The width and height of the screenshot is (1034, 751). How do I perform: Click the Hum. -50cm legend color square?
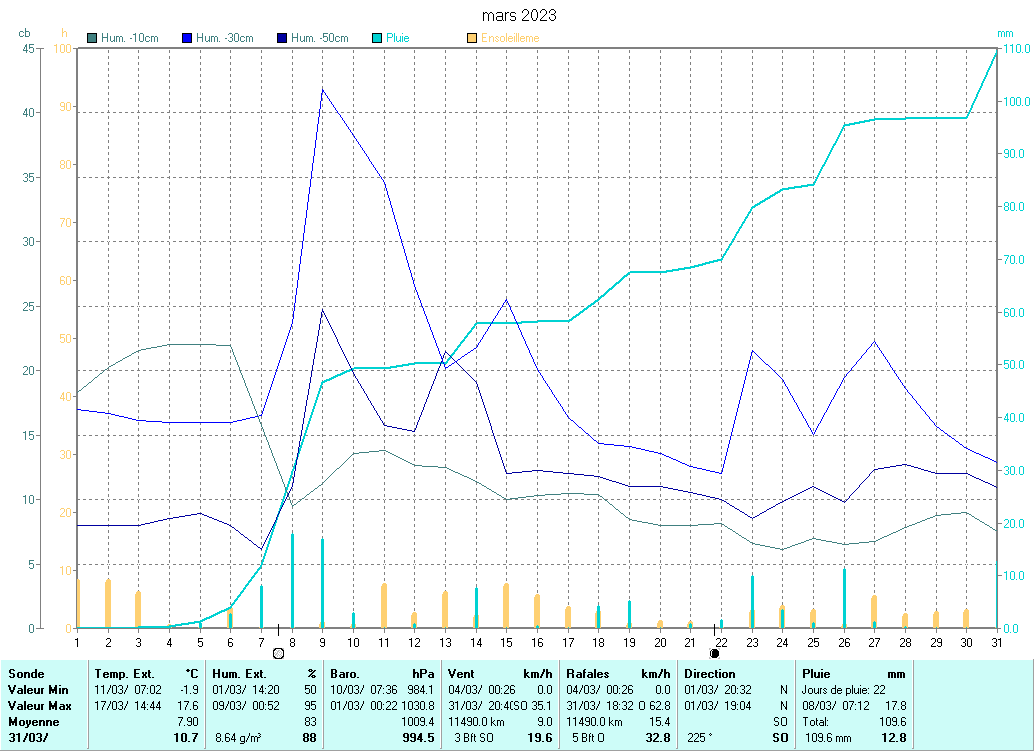click(x=282, y=38)
